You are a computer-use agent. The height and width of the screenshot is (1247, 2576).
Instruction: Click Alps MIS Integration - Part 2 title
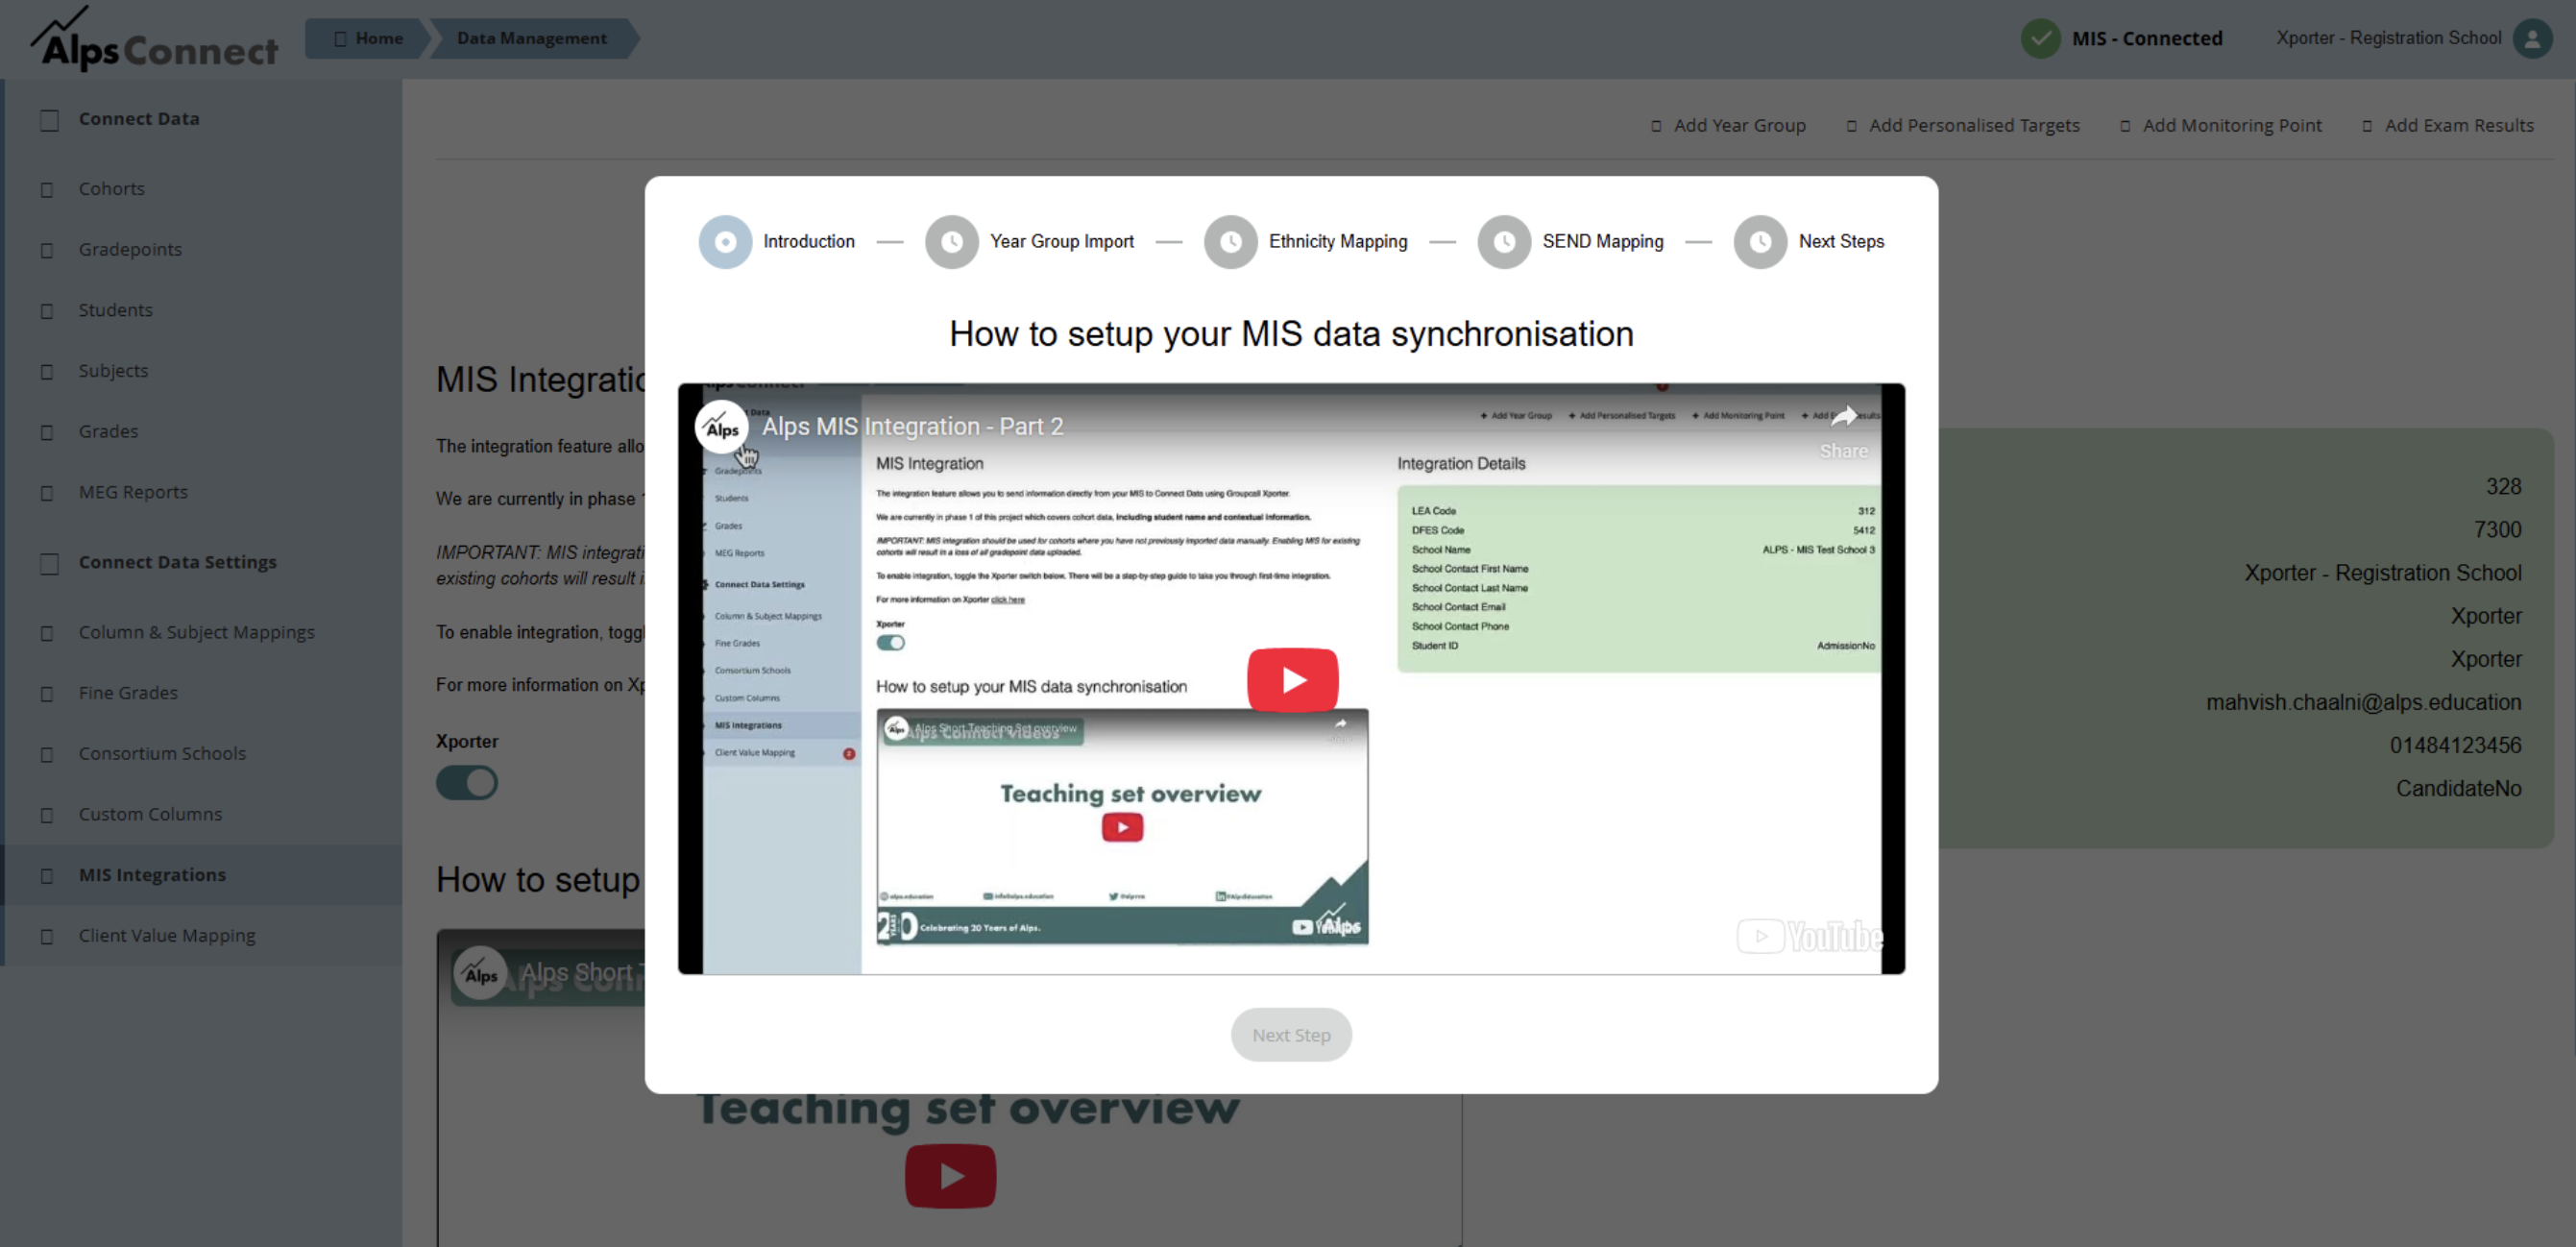tap(913, 427)
